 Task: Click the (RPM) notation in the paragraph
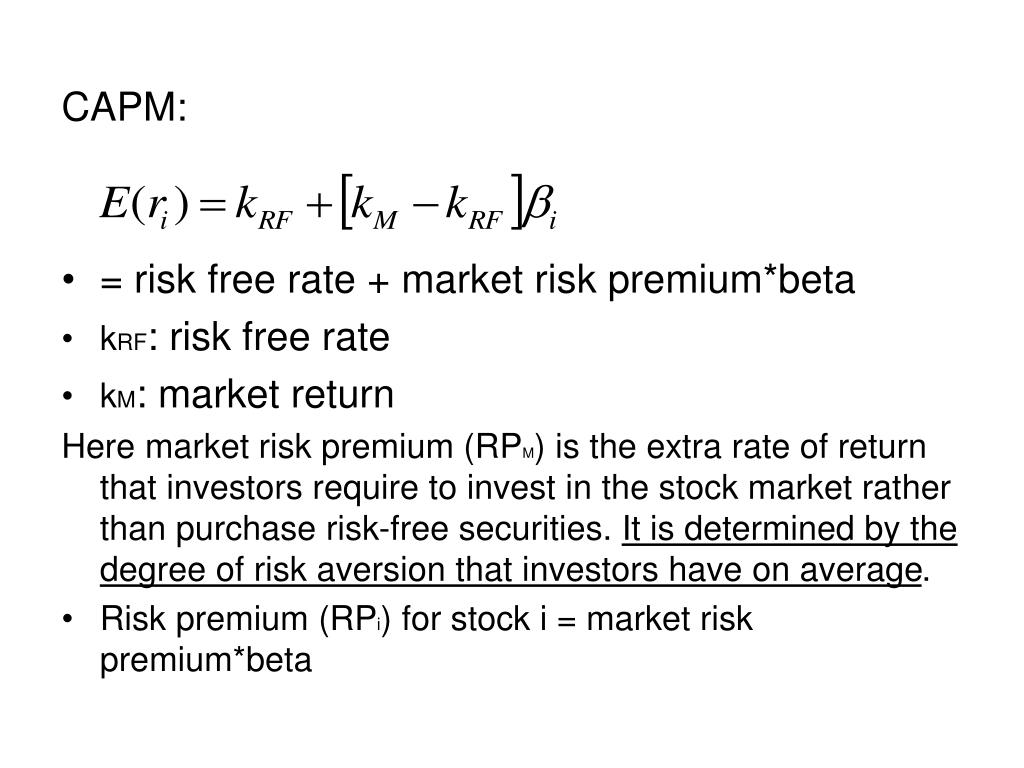point(504,448)
